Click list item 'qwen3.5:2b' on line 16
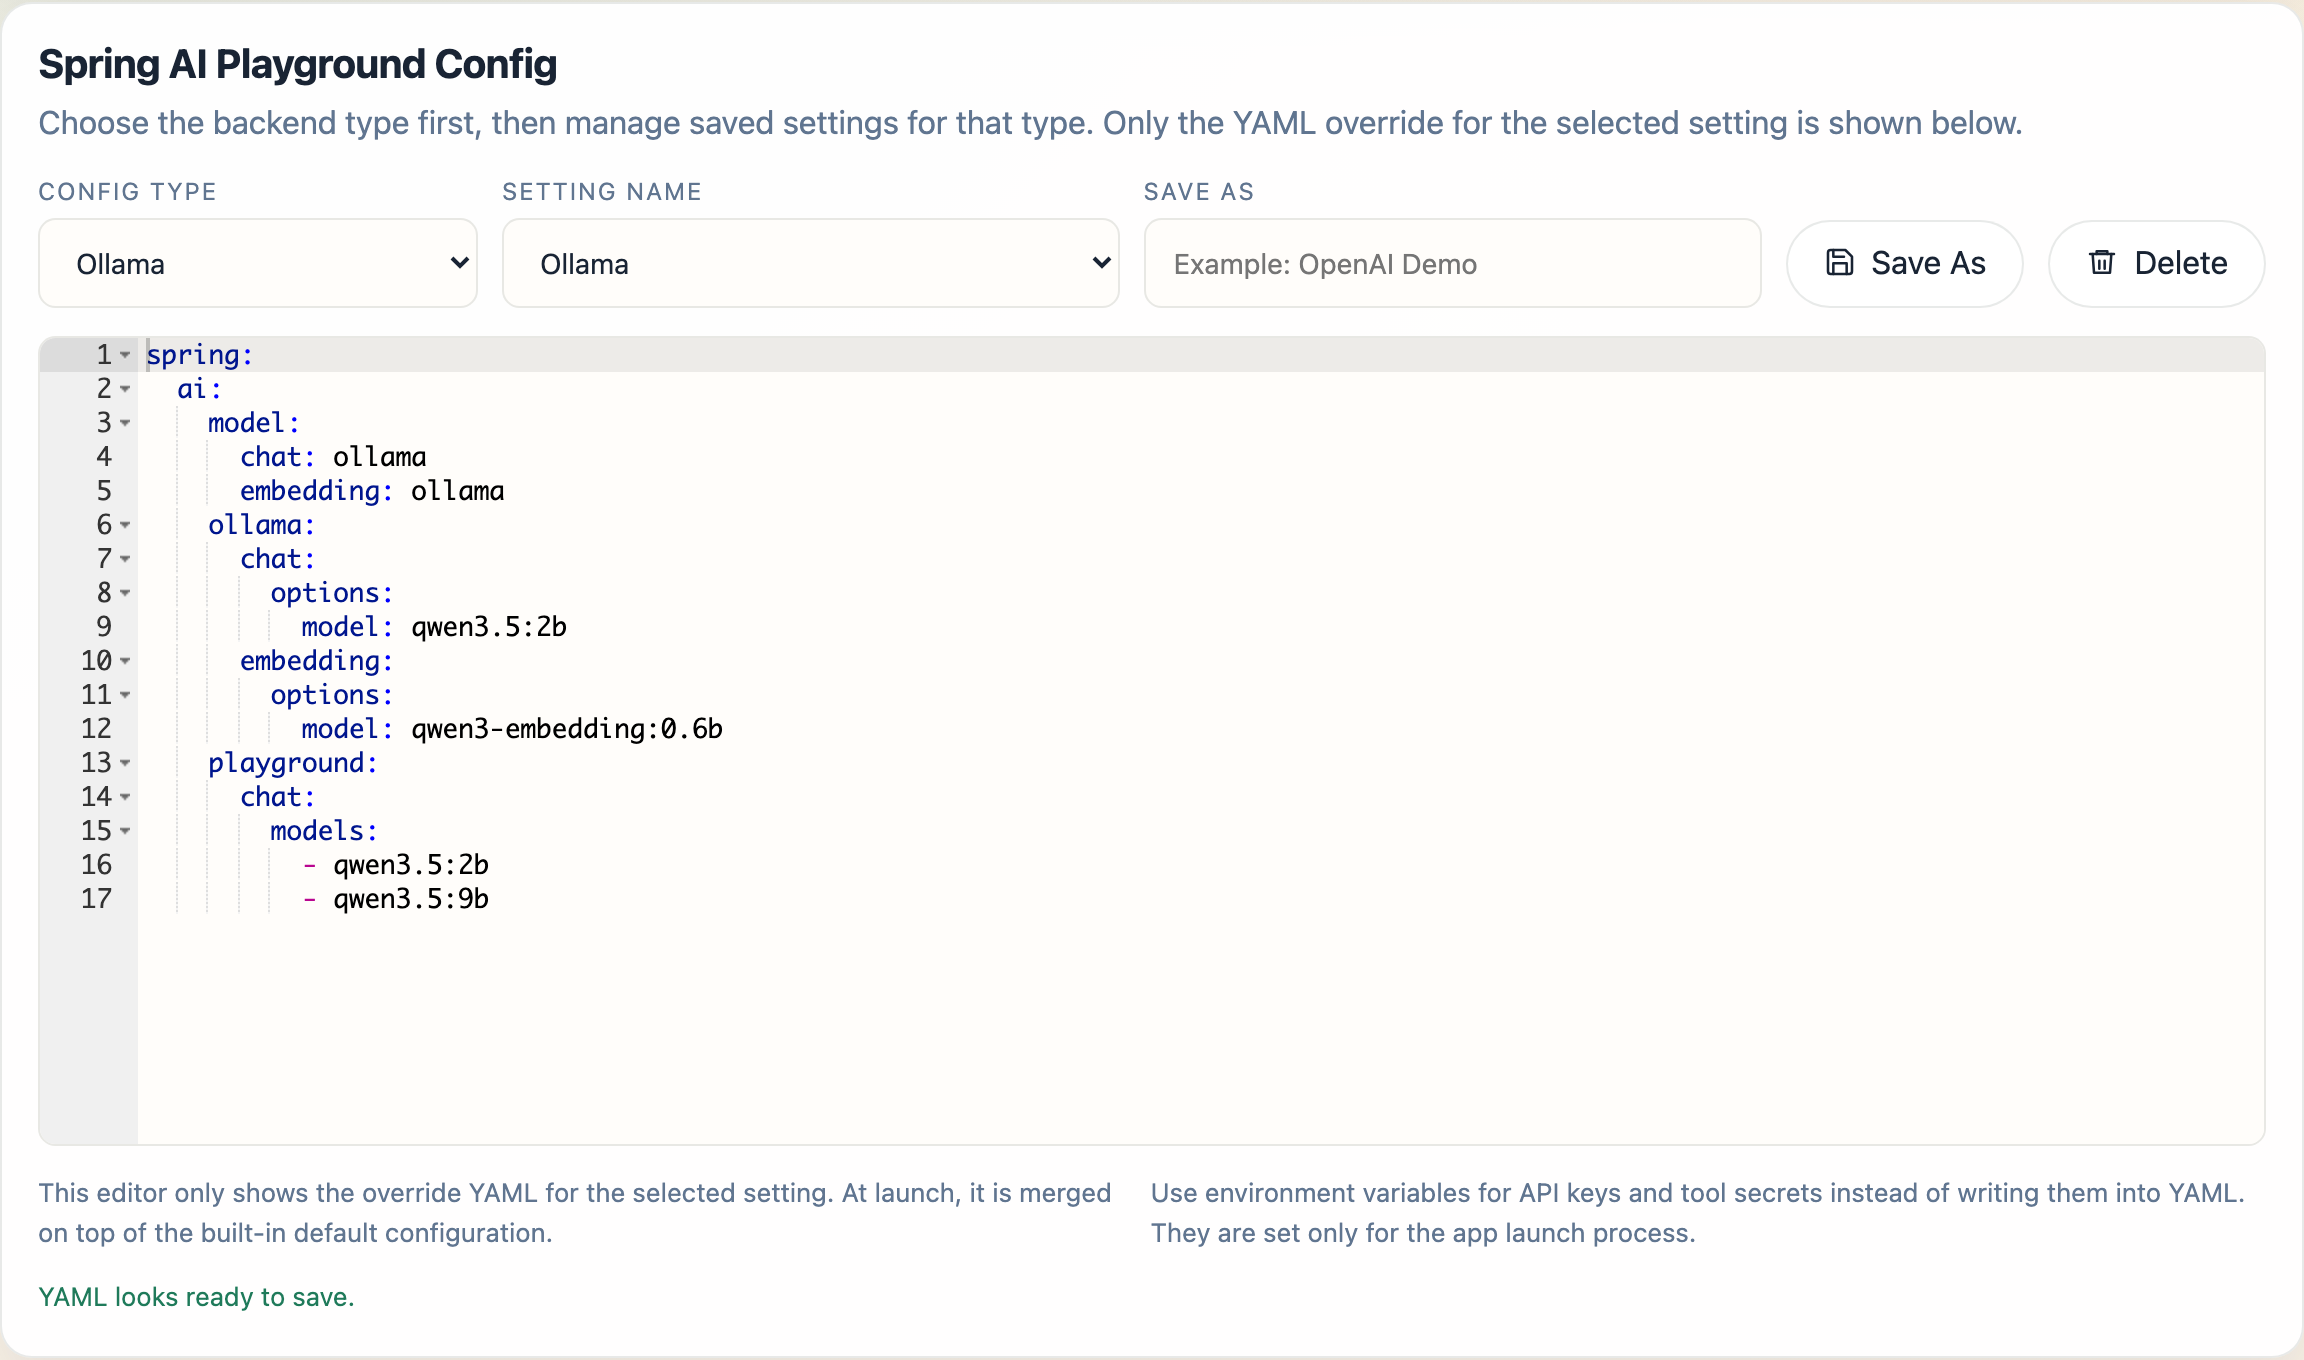The image size is (2304, 1360). tap(411, 865)
